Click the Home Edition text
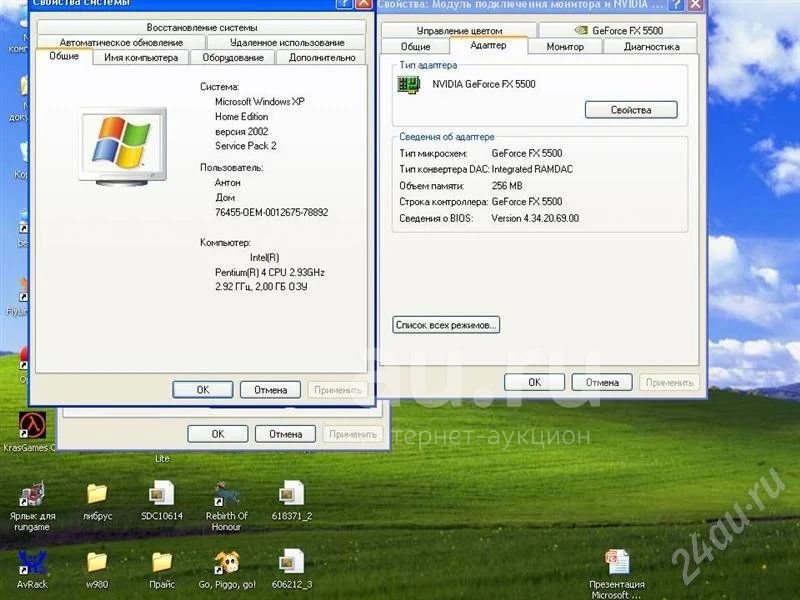Screen dimensions: 800x600 point(241,116)
